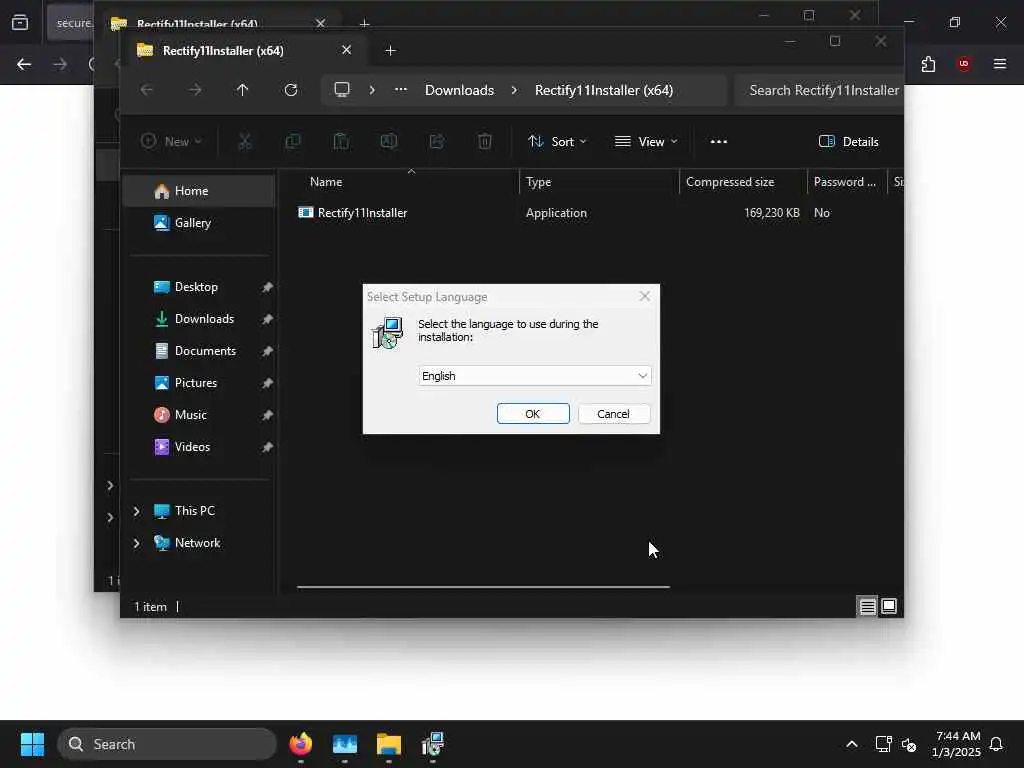The height and width of the screenshot is (768, 1024).
Task: Go back in File Explorer
Action: click(x=147, y=90)
